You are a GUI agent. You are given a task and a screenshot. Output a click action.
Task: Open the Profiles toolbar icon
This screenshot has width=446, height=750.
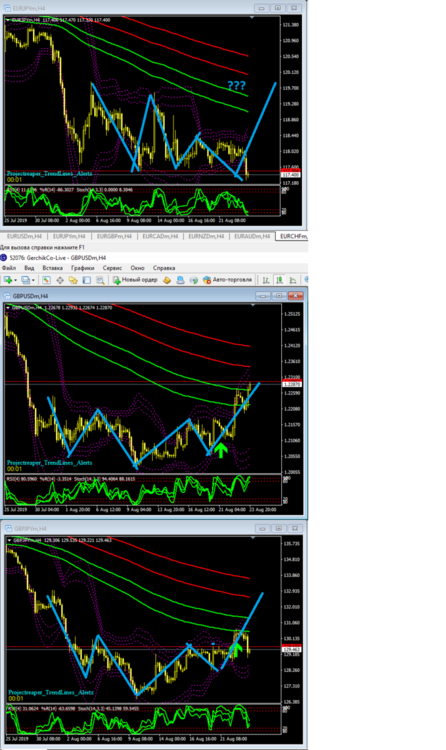pyautogui.click(x=26, y=280)
